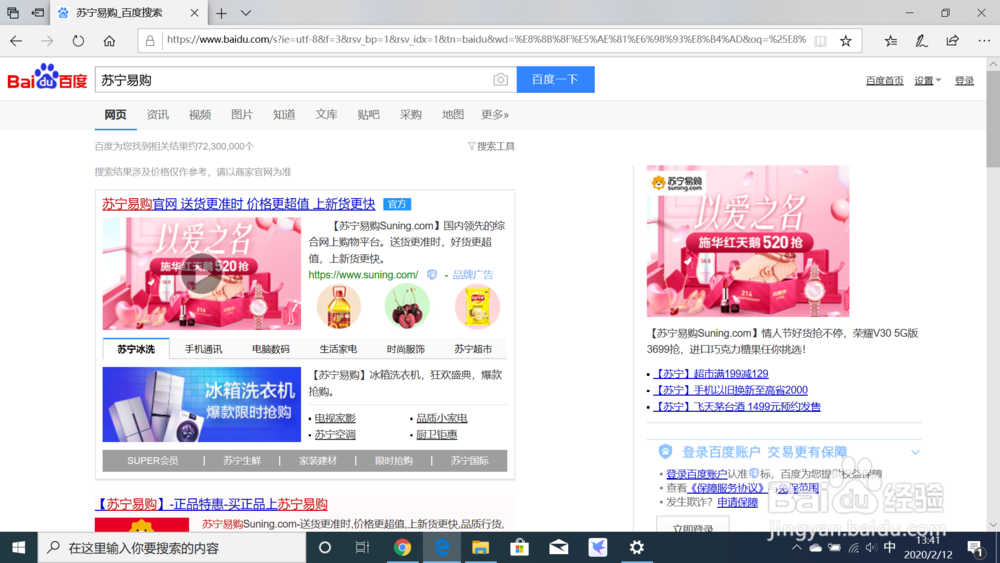Click the 百度一下 search button
The width and height of the screenshot is (1000, 563).
click(x=555, y=79)
